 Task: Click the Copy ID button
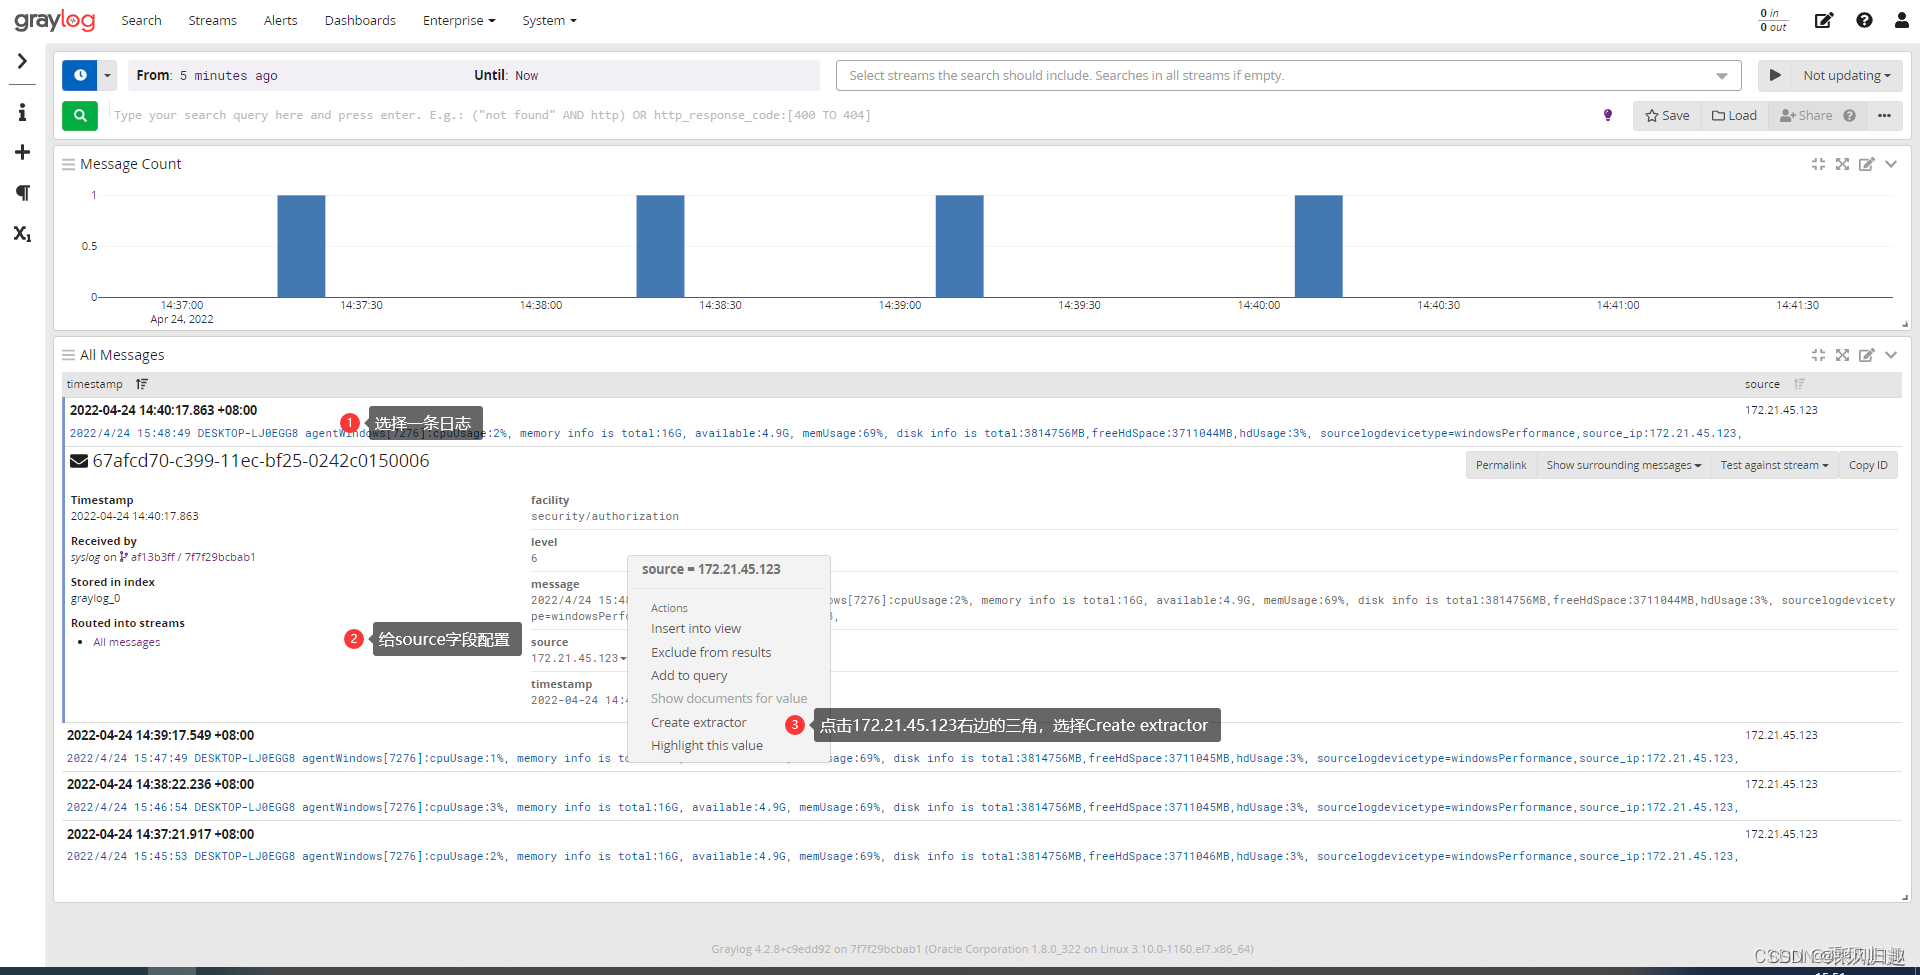[x=1868, y=464]
